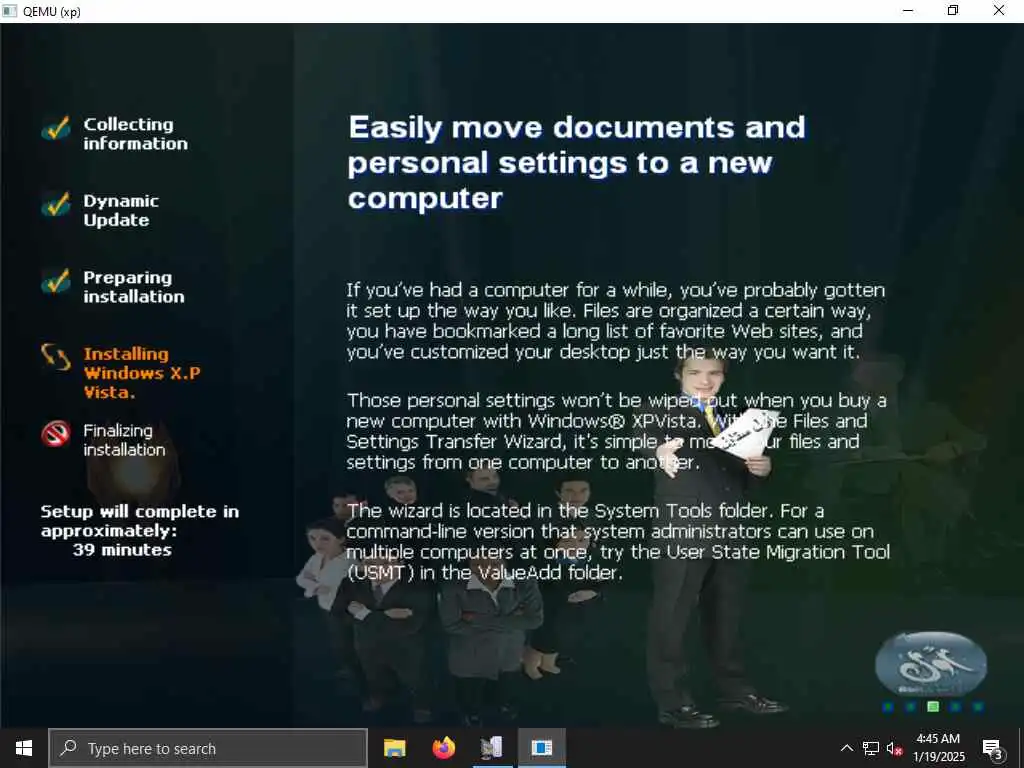Click the 'Easily move documents' heading

(x=577, y=163)
